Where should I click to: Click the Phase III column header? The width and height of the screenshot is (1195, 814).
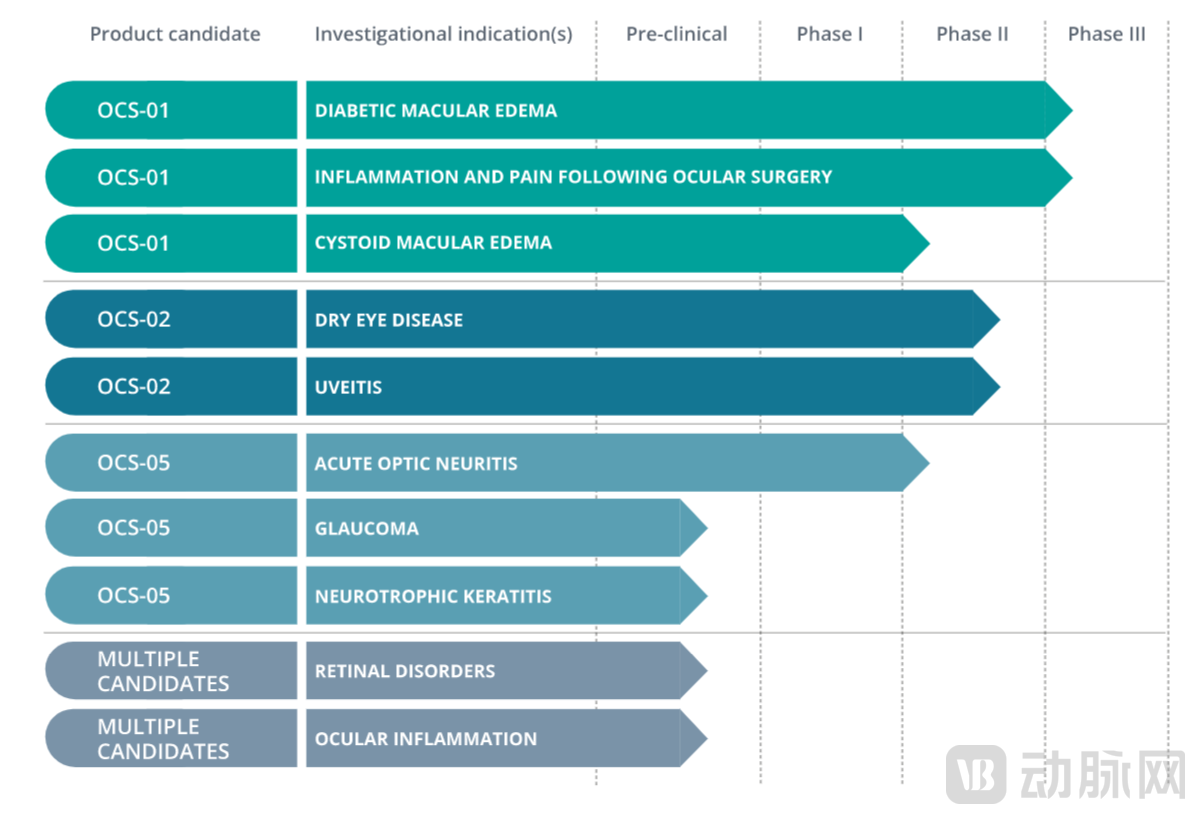1107,34
